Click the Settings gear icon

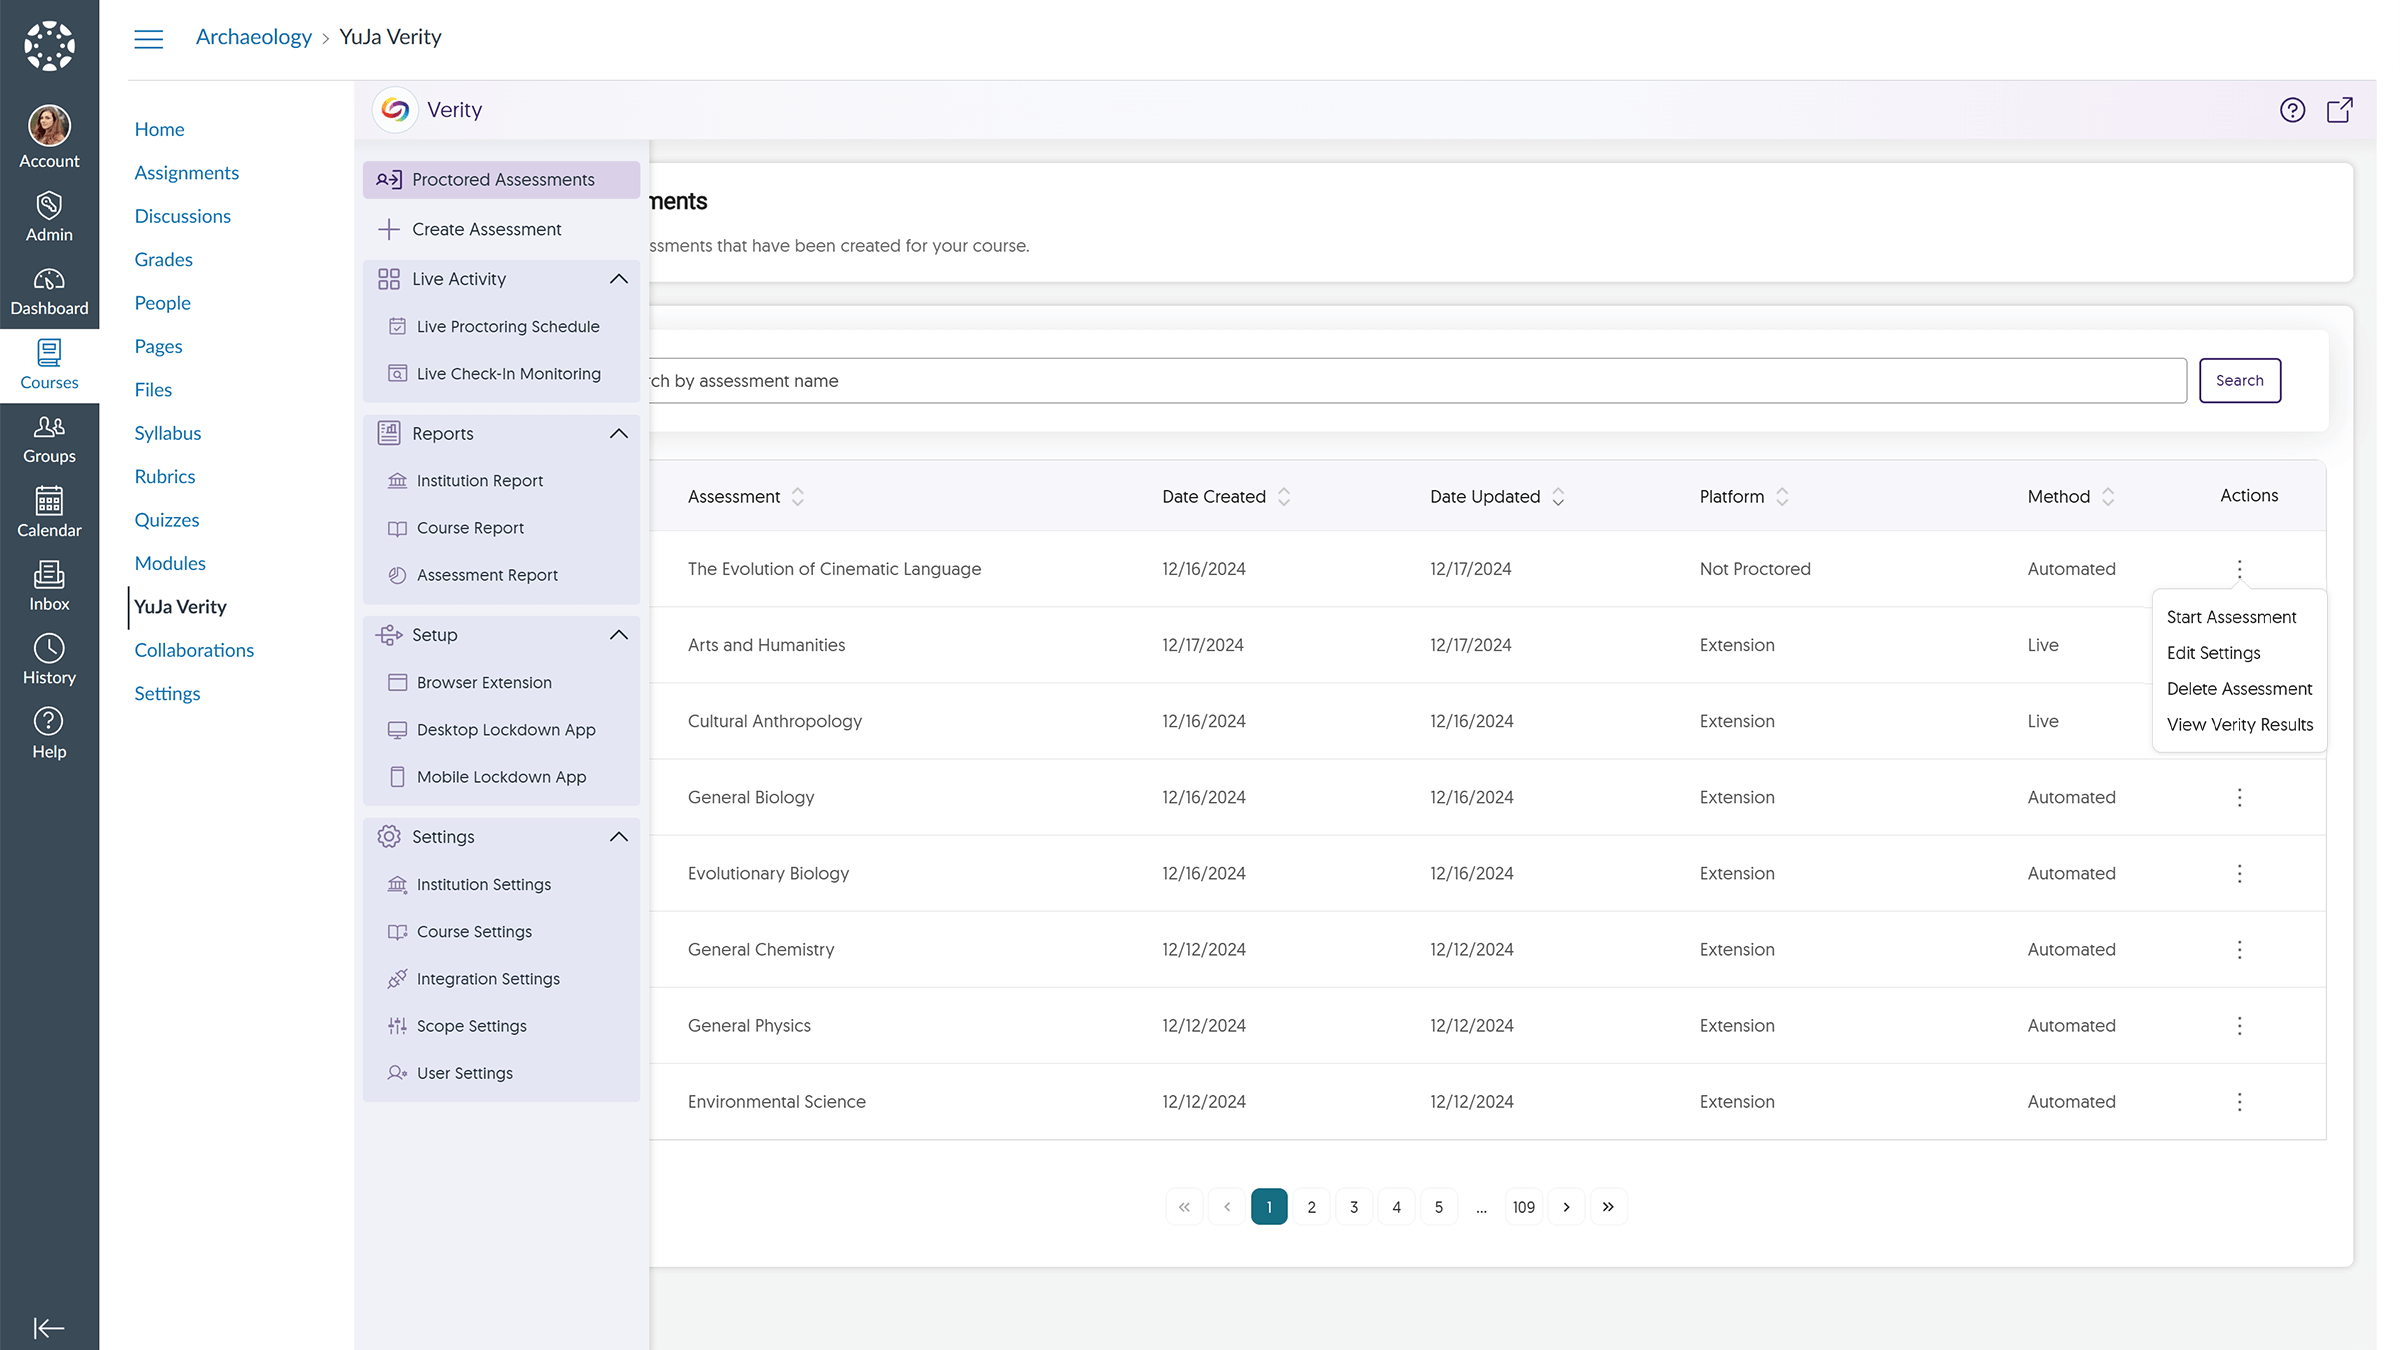(389, 836)
